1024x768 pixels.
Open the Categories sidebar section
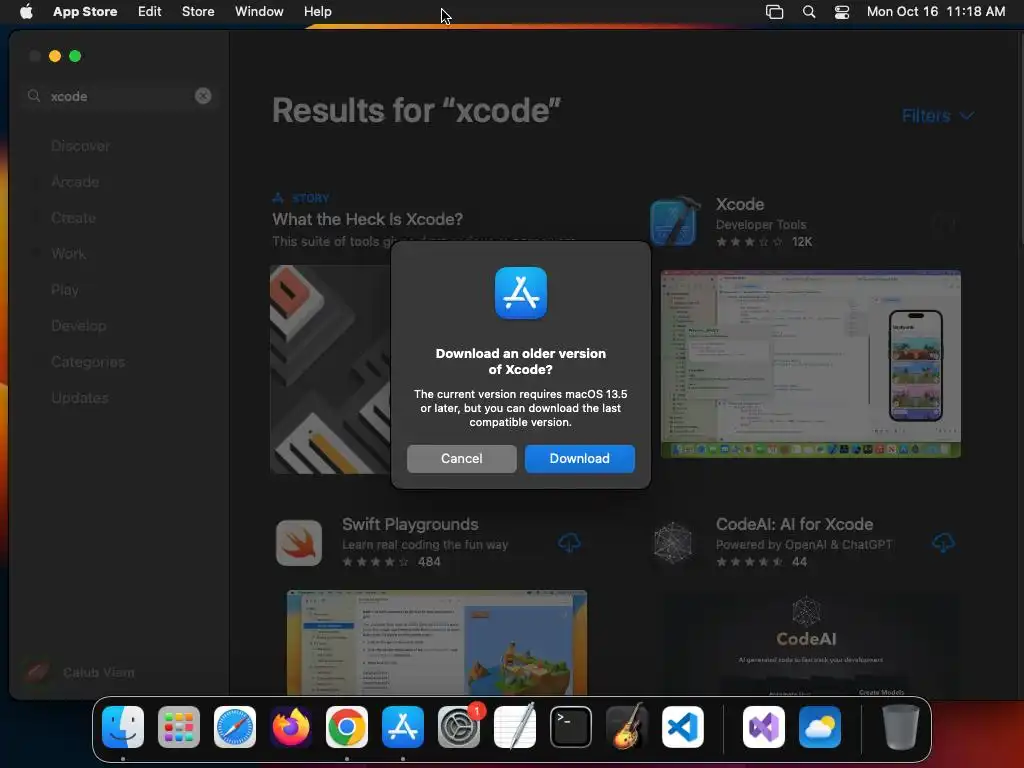(x=88, y=362)
